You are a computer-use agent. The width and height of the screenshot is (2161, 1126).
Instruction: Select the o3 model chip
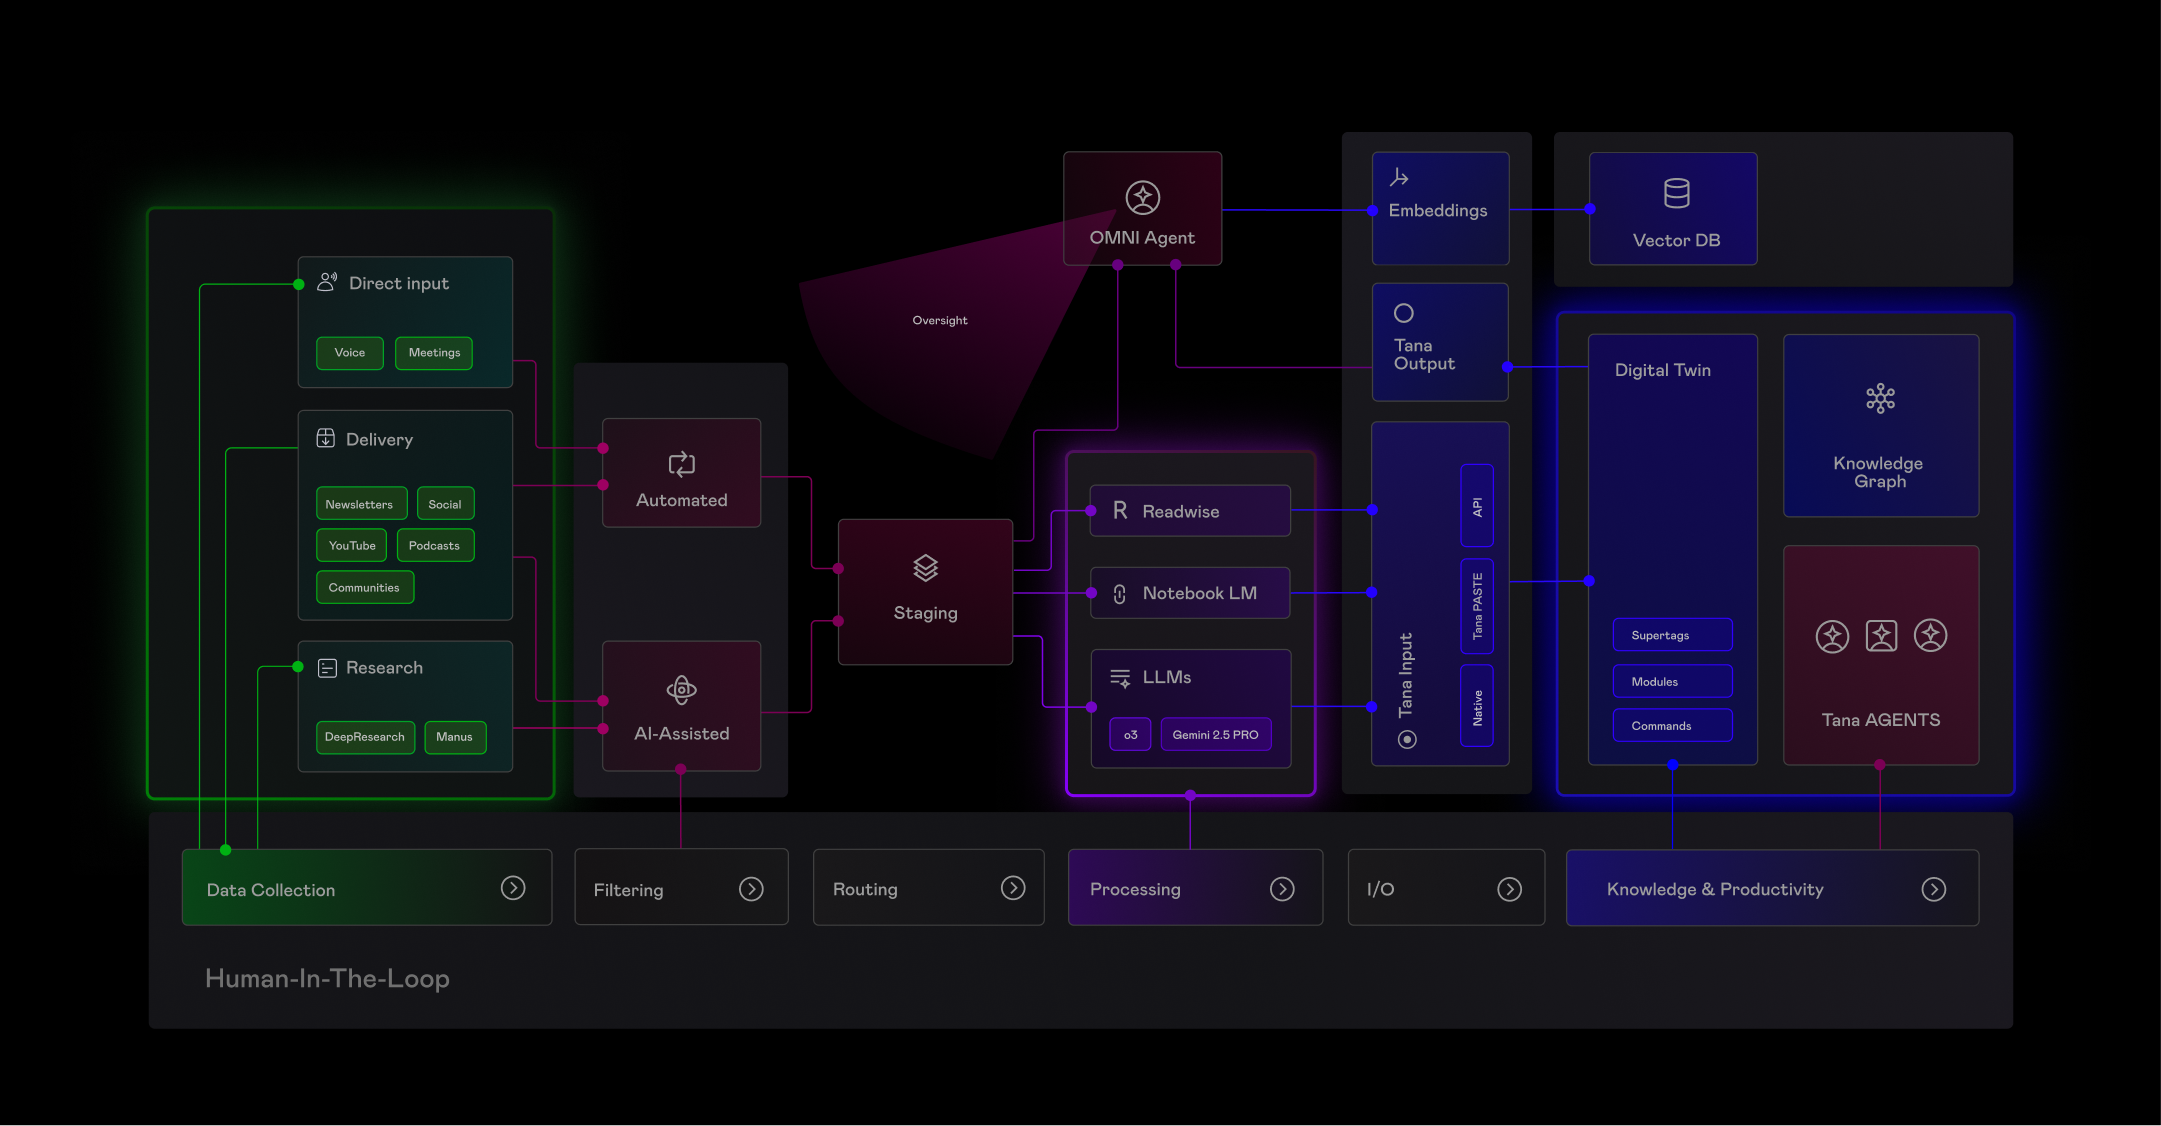click(x=1130, y=734)
